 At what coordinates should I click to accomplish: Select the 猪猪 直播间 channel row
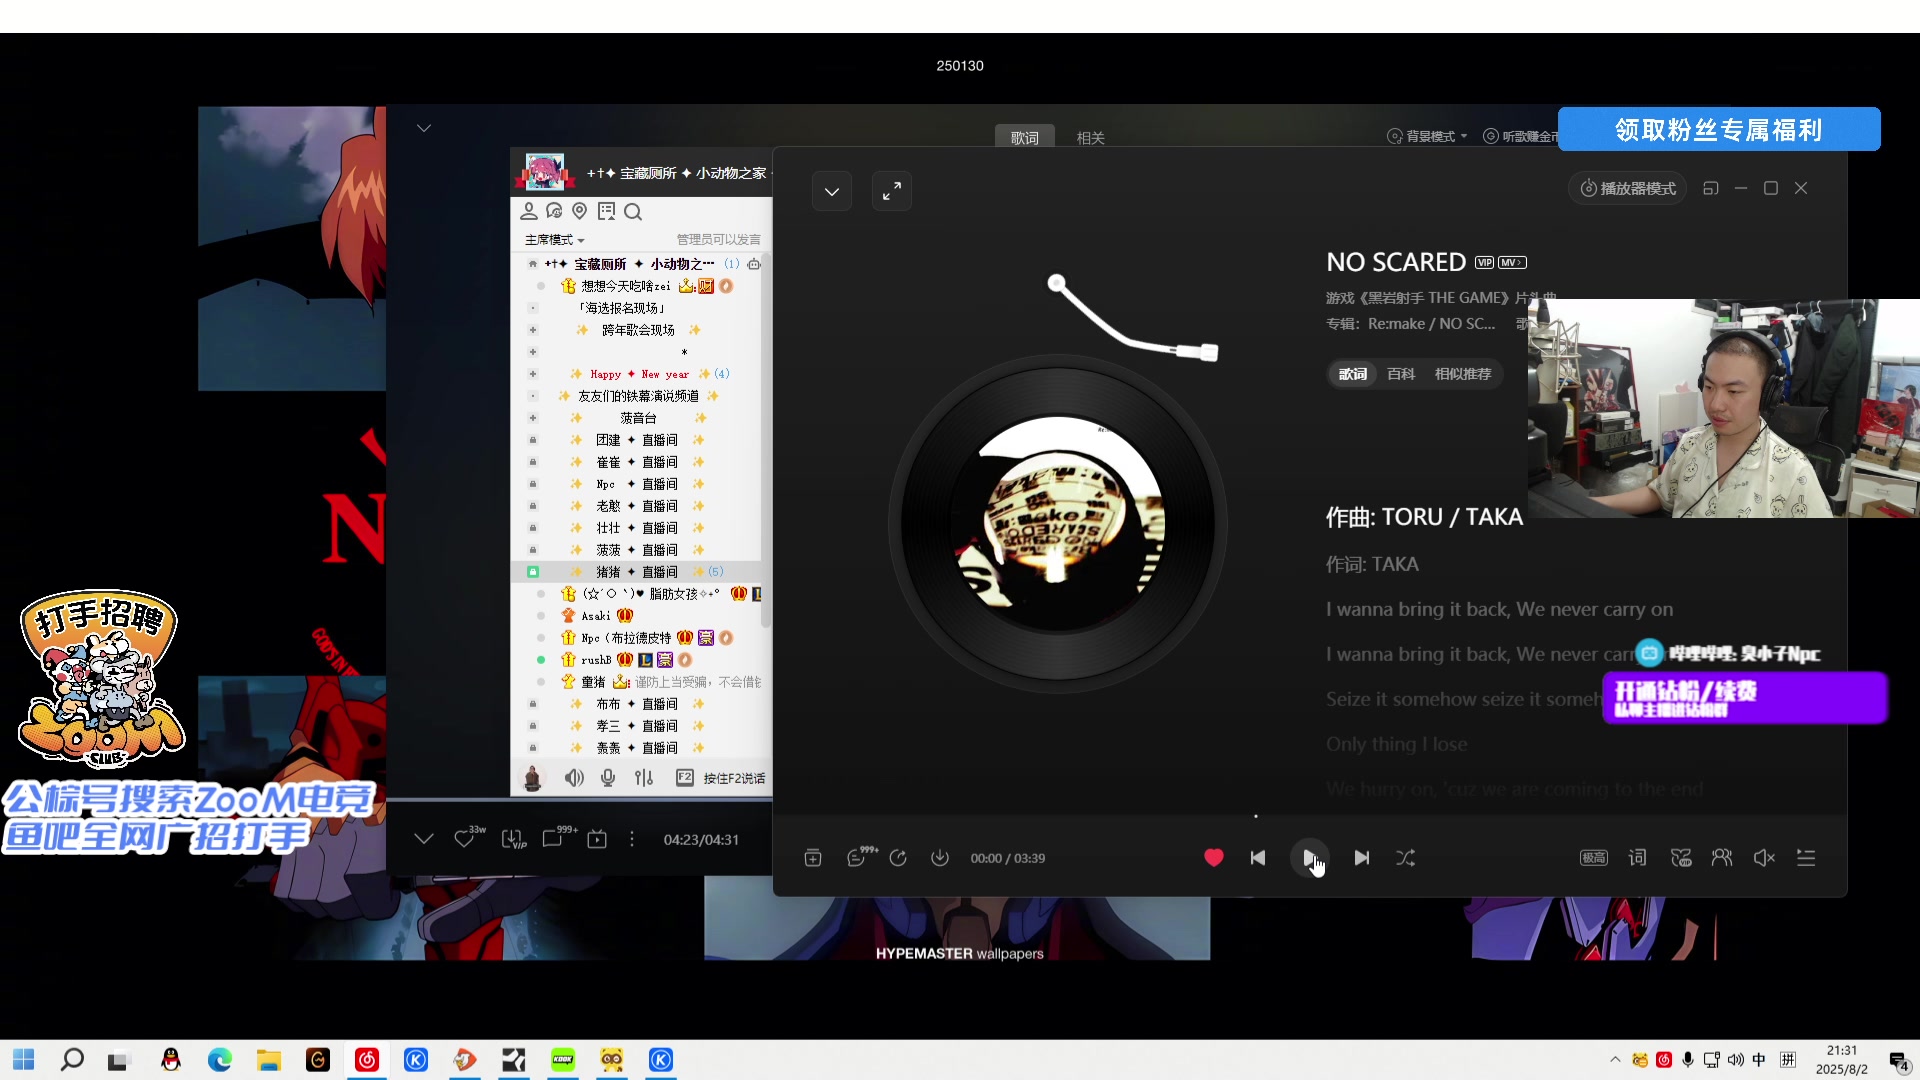pyautogui.click(x=636, y=572)
